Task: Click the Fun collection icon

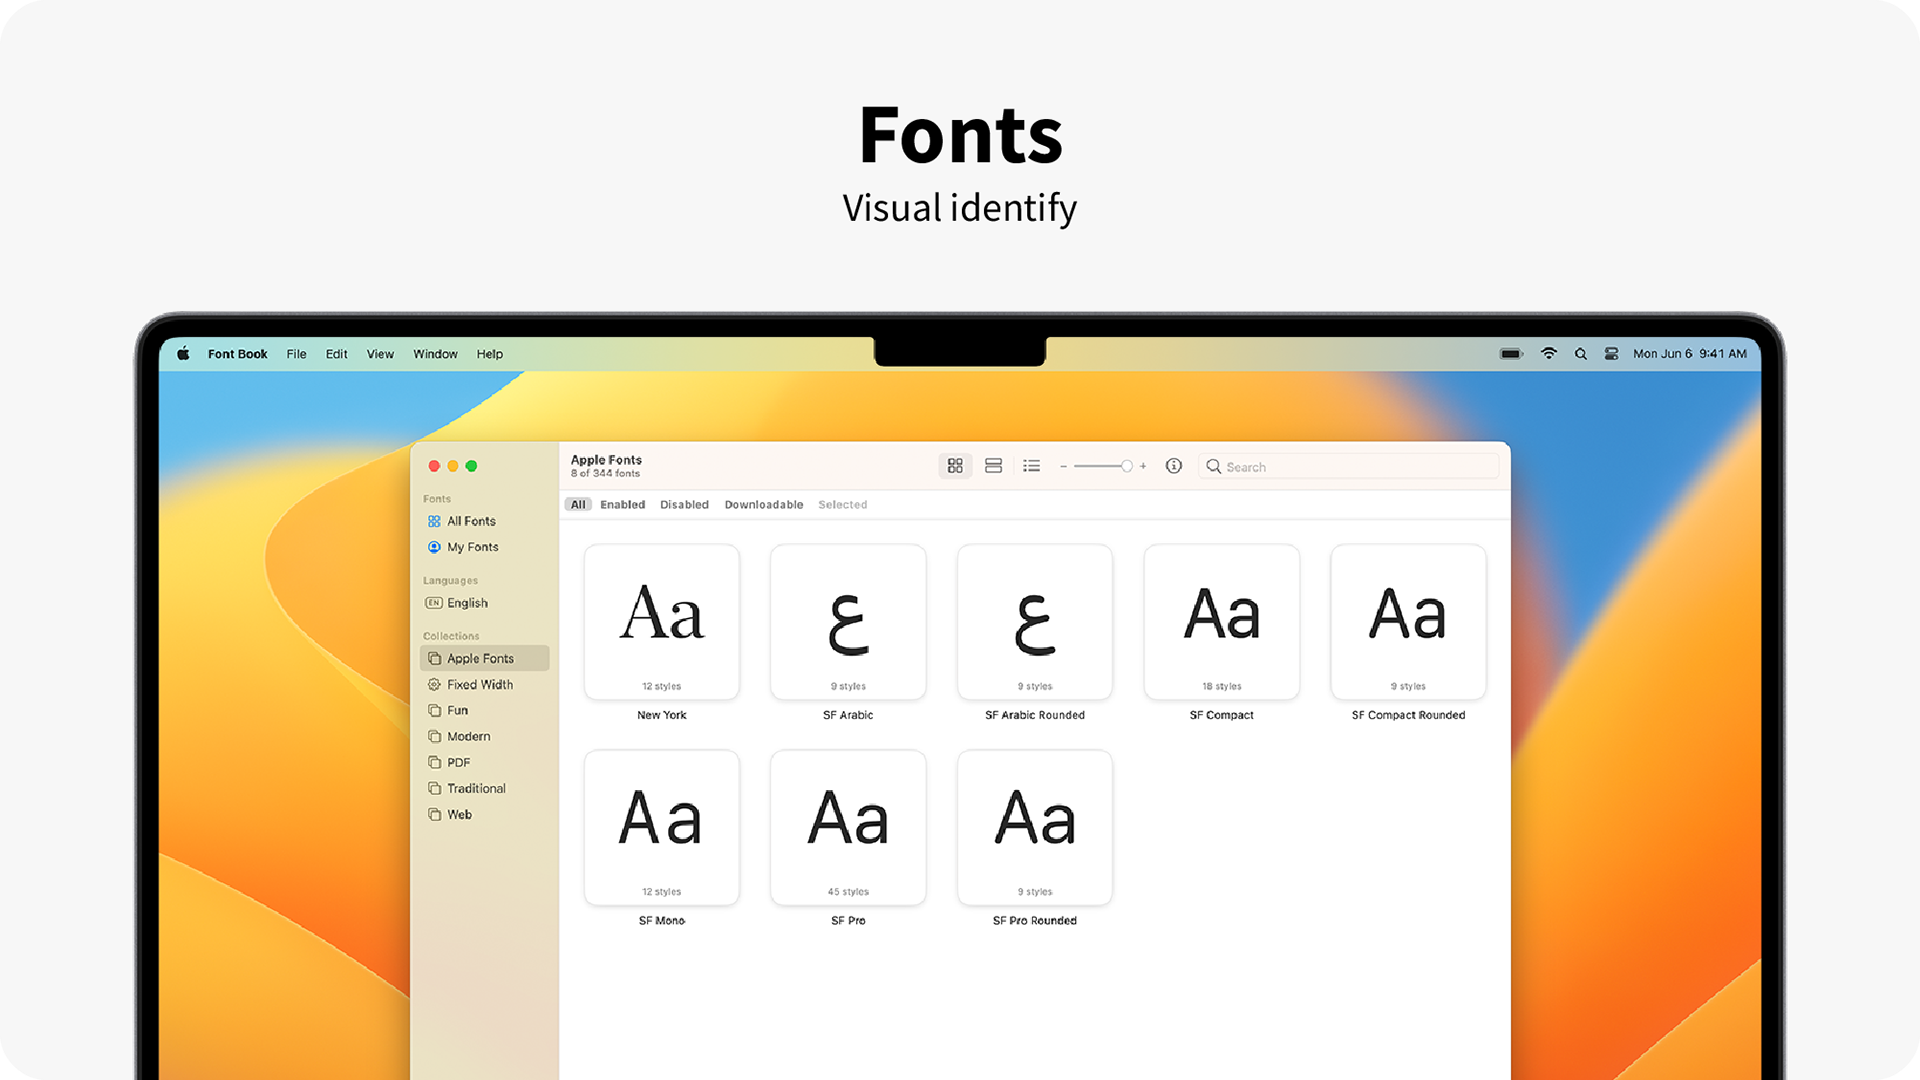Action: tap(434, 710)
